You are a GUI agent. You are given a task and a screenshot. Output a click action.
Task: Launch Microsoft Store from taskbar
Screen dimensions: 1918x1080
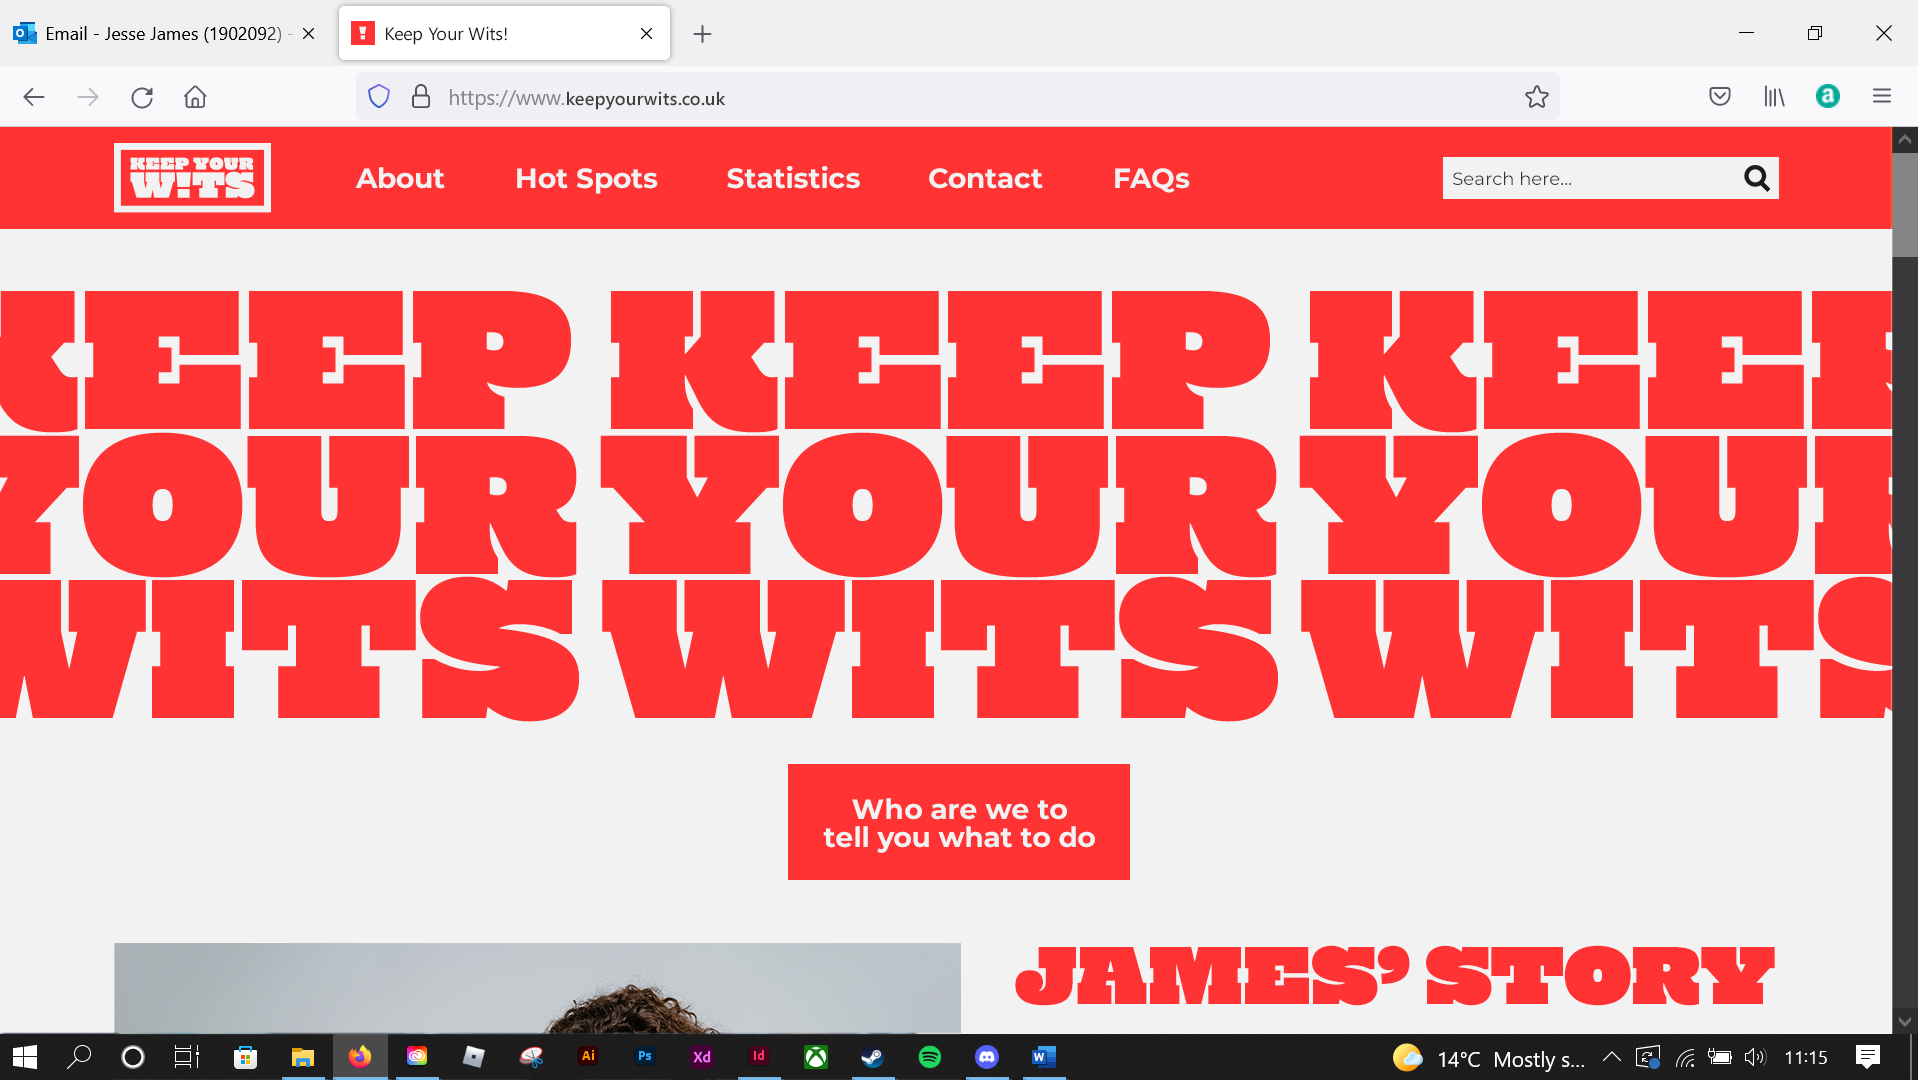[245, 1057]
